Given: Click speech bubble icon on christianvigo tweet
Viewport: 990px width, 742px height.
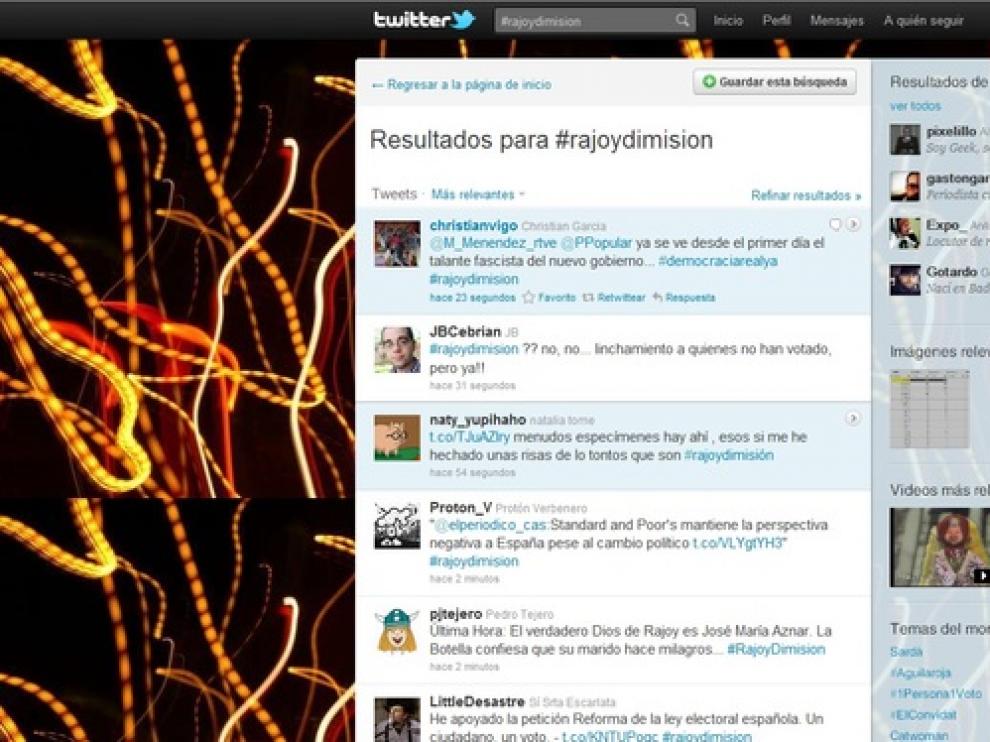Looking at the screenshot, I should click(x=835, y=224).
